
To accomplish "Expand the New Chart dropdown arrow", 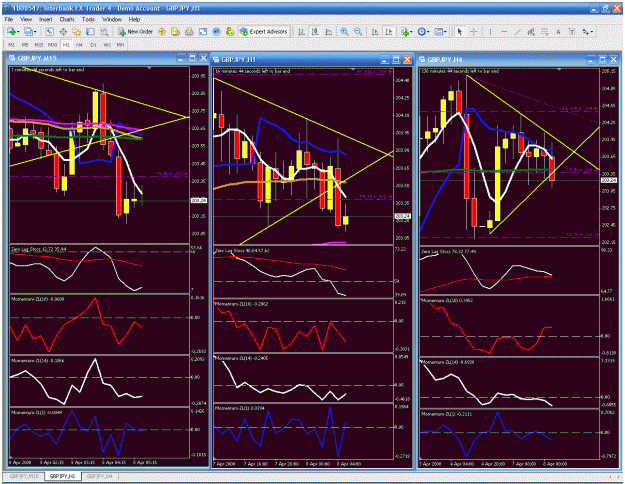I will coord(18,32).
